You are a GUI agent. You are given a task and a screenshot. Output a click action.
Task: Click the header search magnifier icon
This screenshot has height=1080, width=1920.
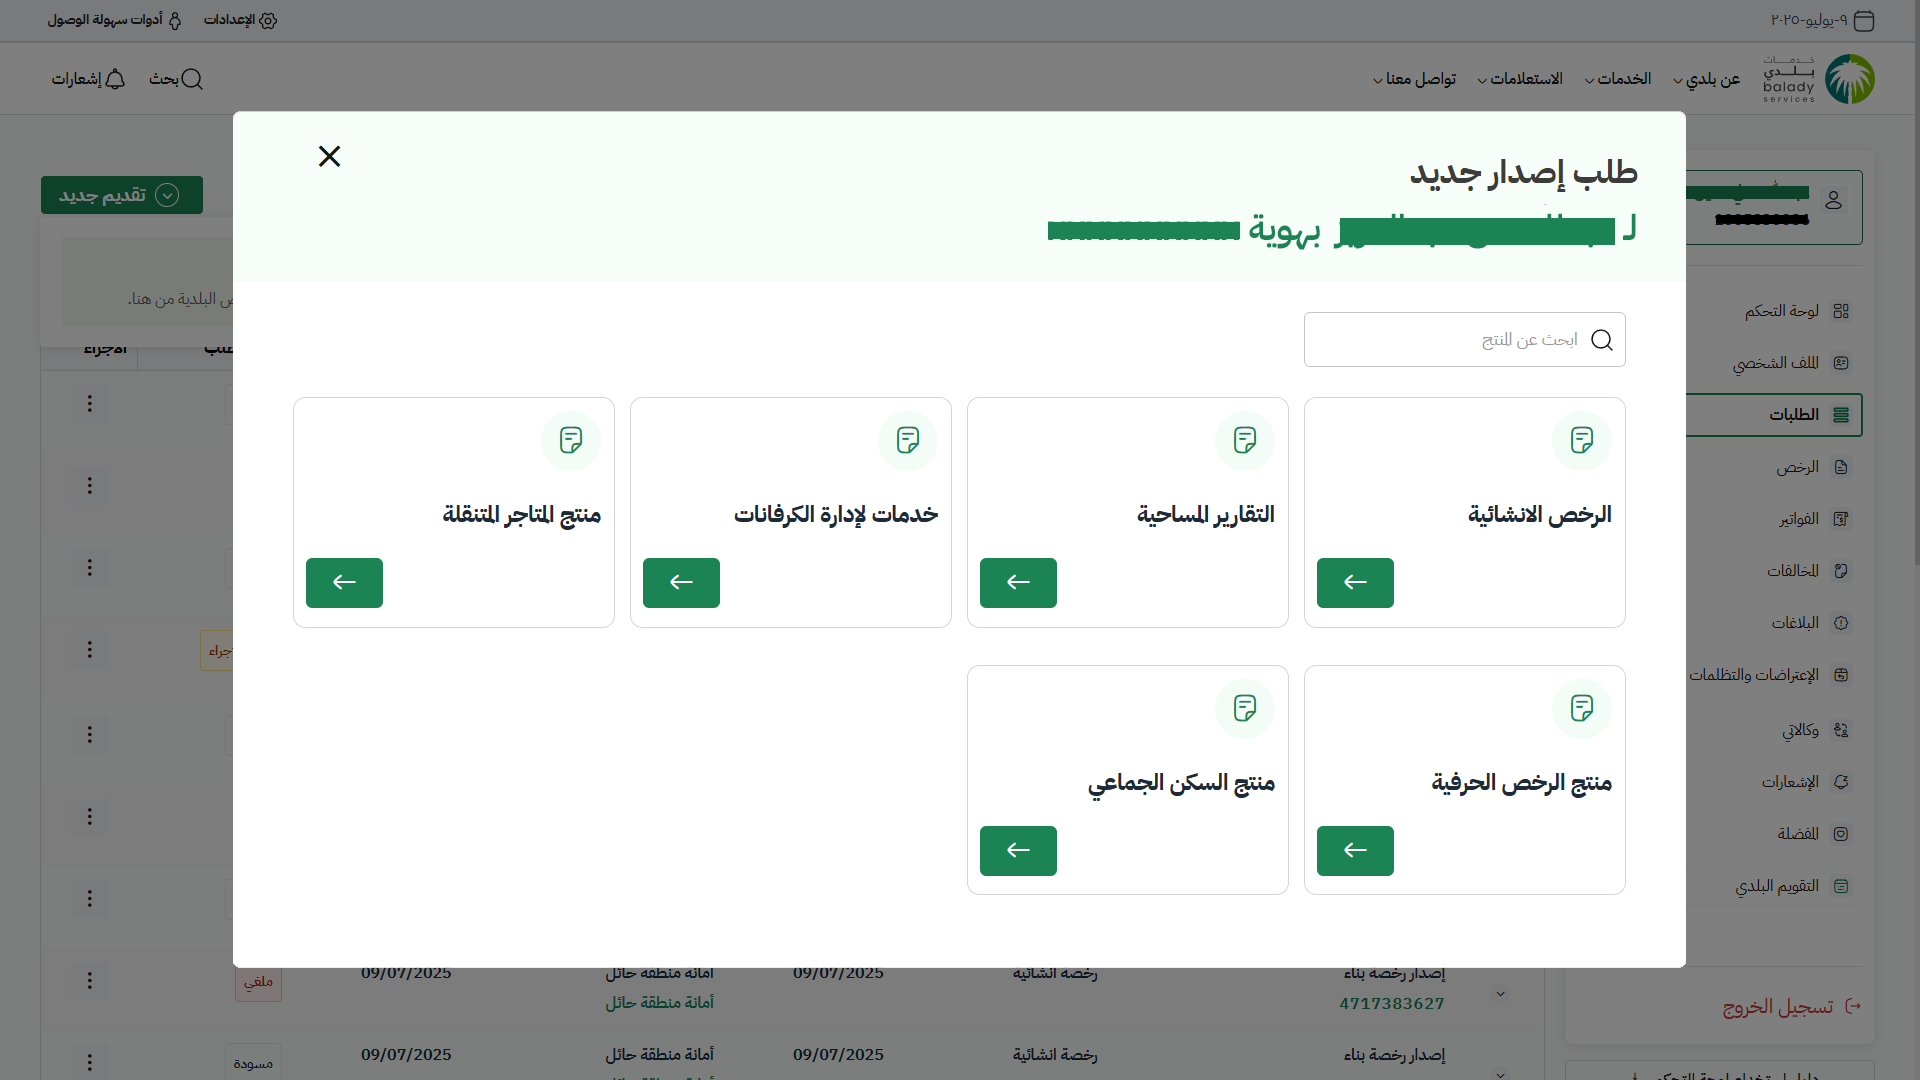pos(192,79)
